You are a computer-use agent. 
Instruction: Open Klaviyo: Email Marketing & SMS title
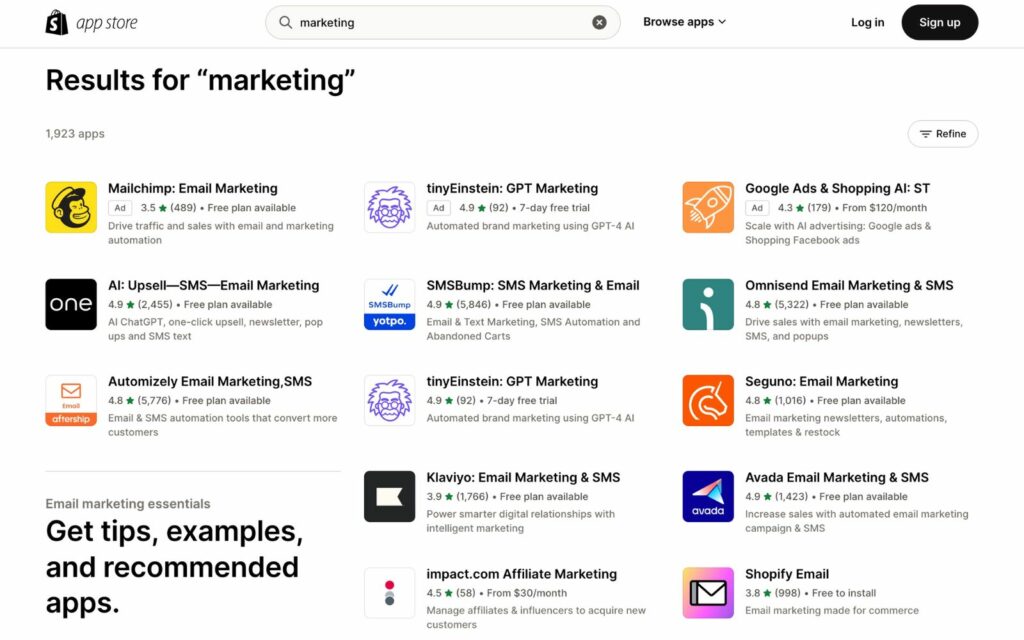coord(523,477)
